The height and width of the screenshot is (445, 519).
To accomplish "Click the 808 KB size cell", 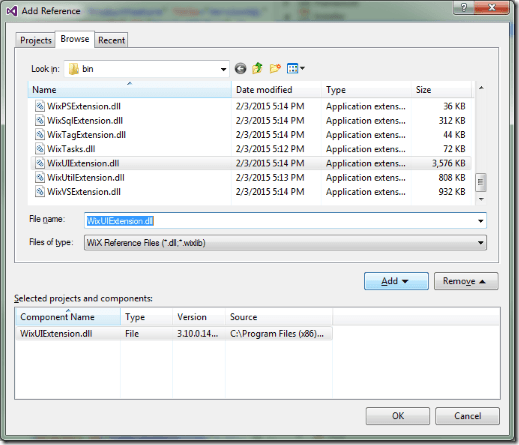I will (452, 177).
